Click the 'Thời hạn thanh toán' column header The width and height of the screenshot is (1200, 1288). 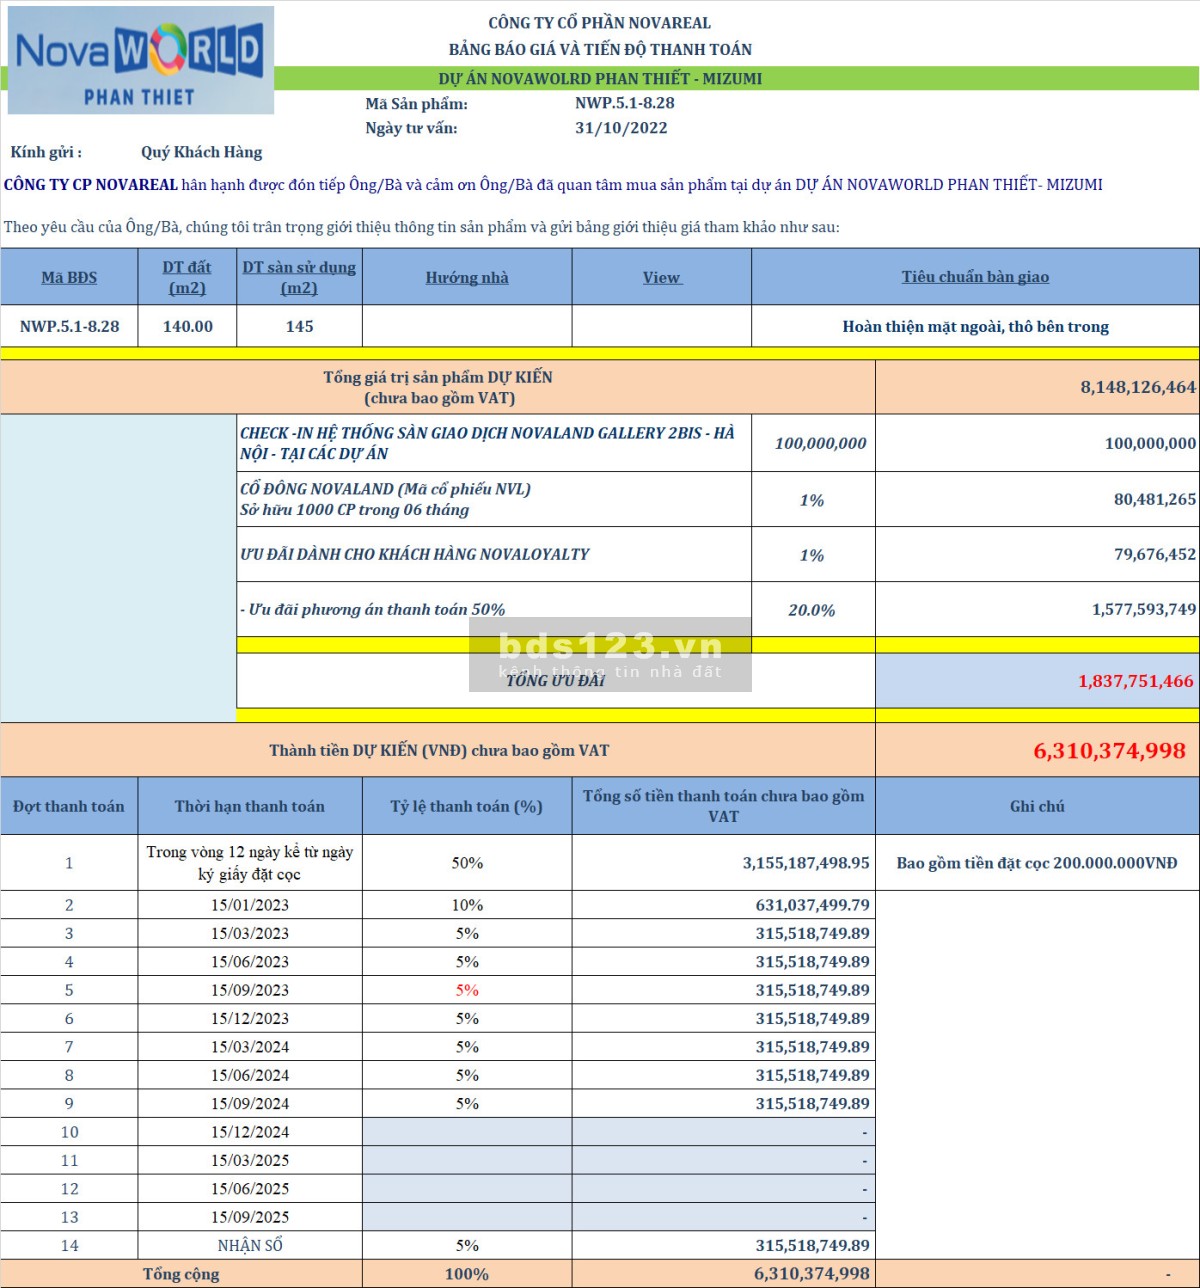pos(250,806)
